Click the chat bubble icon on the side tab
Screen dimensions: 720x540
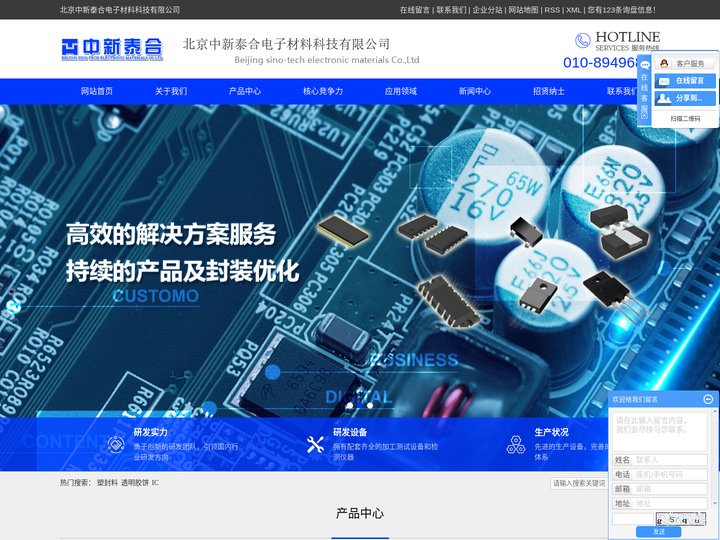645,65
